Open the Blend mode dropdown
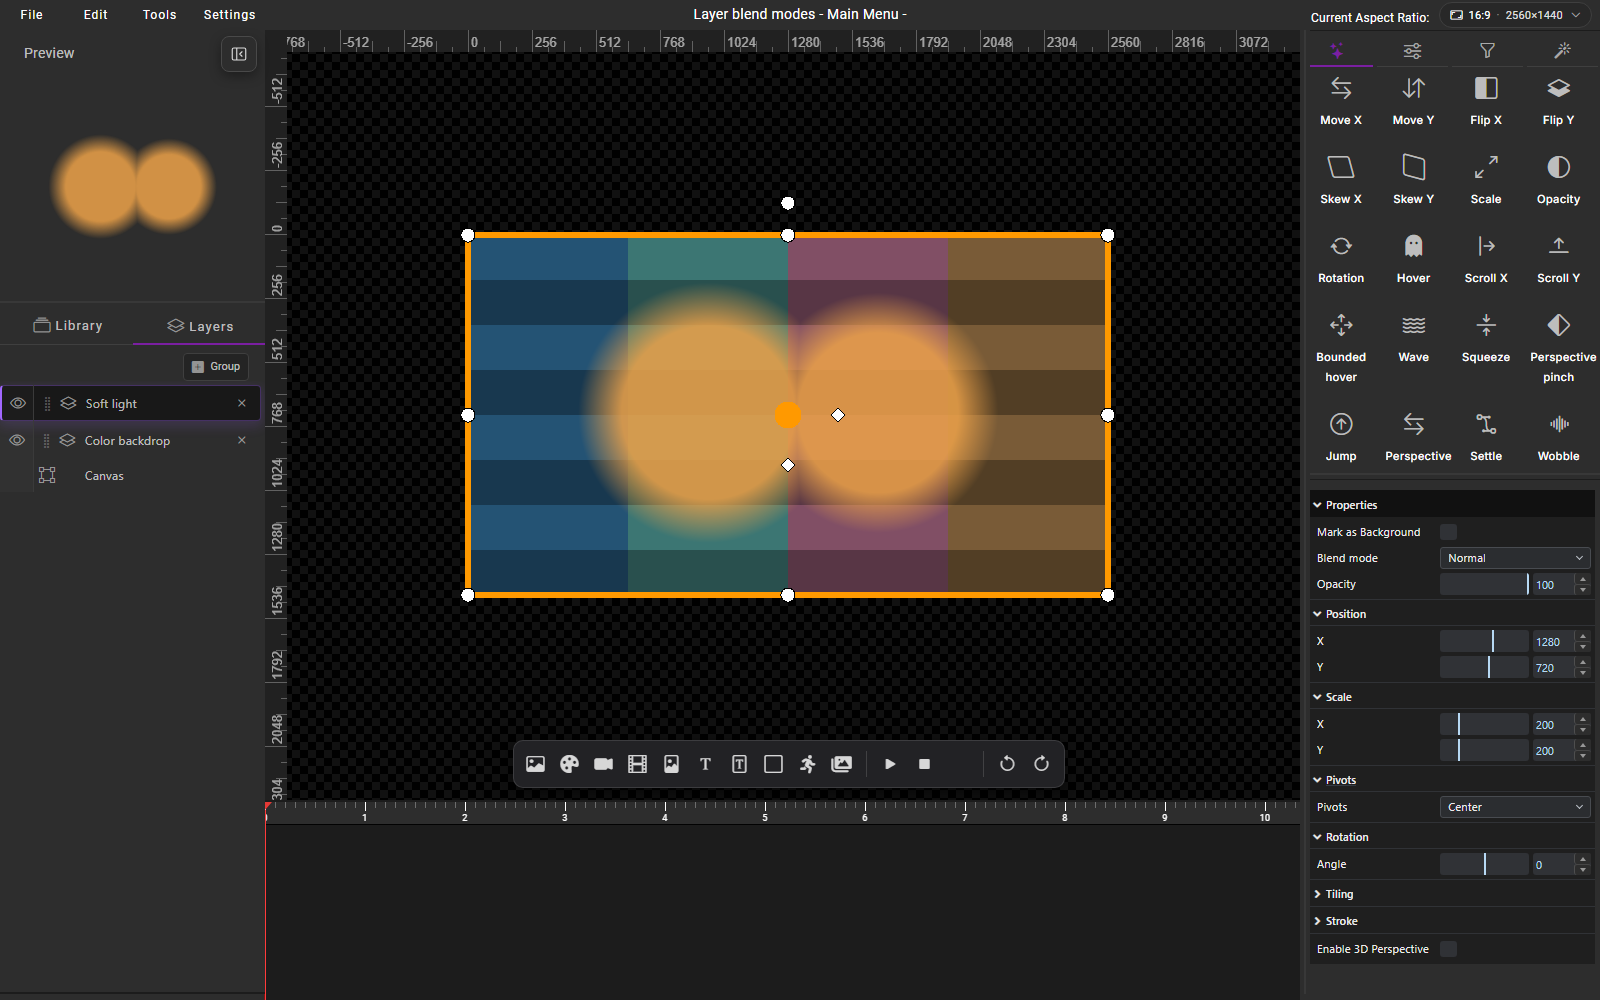Screen dimensions: 1600x1000 pyautogui.click(x=1515, y=558)
